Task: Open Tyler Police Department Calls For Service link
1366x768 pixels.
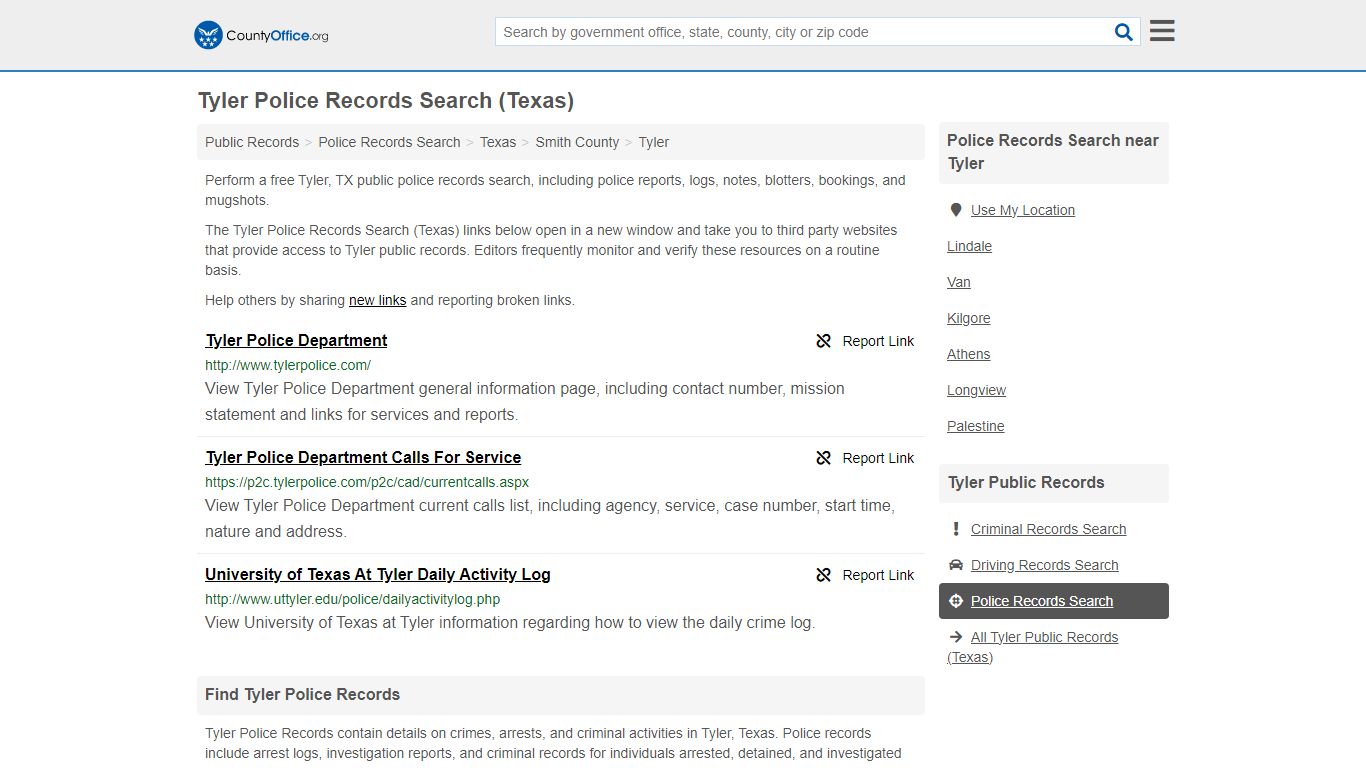Action: pos(363,457)
